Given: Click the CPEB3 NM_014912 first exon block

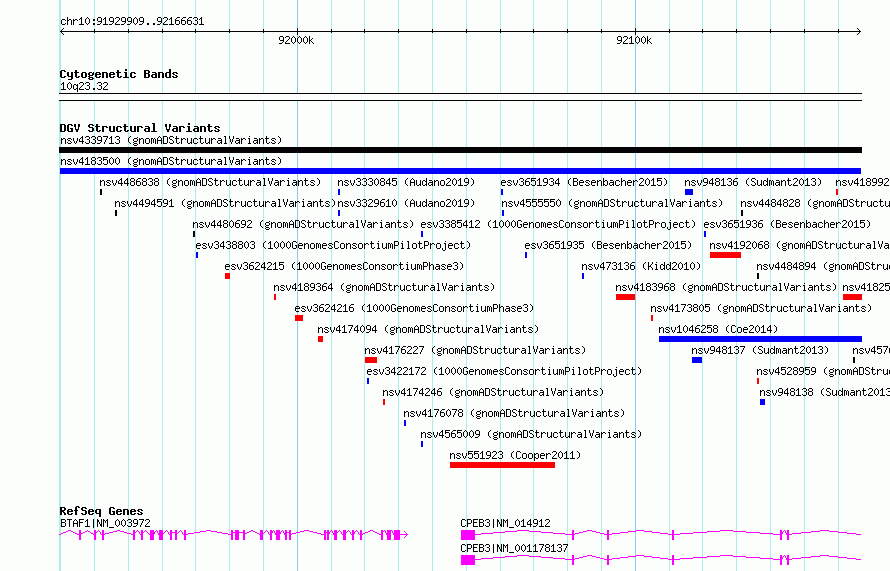Looking at the screenshot, I should tap(468, 535).
